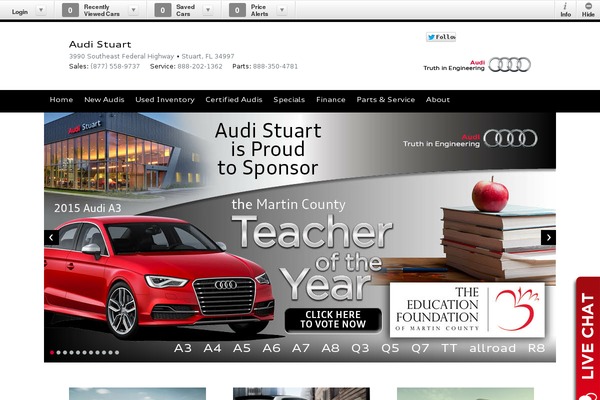Select the second carousel dot
Image resolution: width=600 pixels, height=400 pixels.
[59, 353]
